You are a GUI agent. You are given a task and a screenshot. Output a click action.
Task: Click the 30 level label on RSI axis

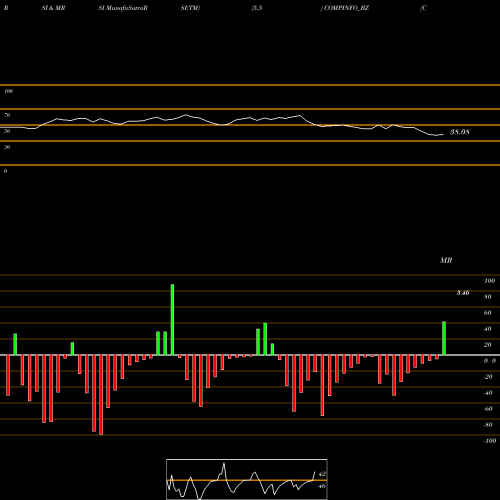click(x=7, y=147)
